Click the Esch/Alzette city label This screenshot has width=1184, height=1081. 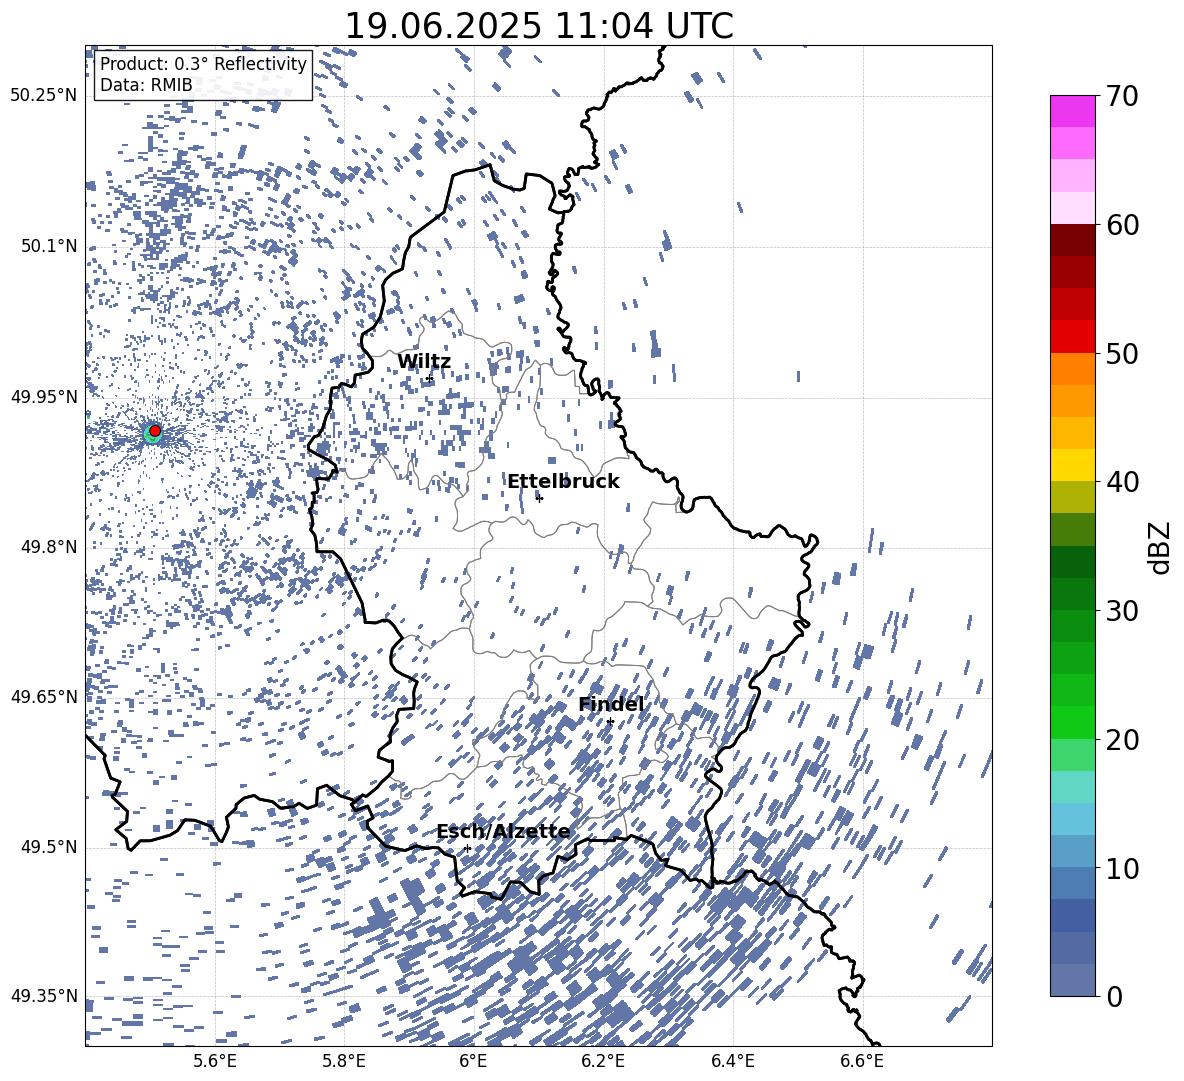[503, 832]
